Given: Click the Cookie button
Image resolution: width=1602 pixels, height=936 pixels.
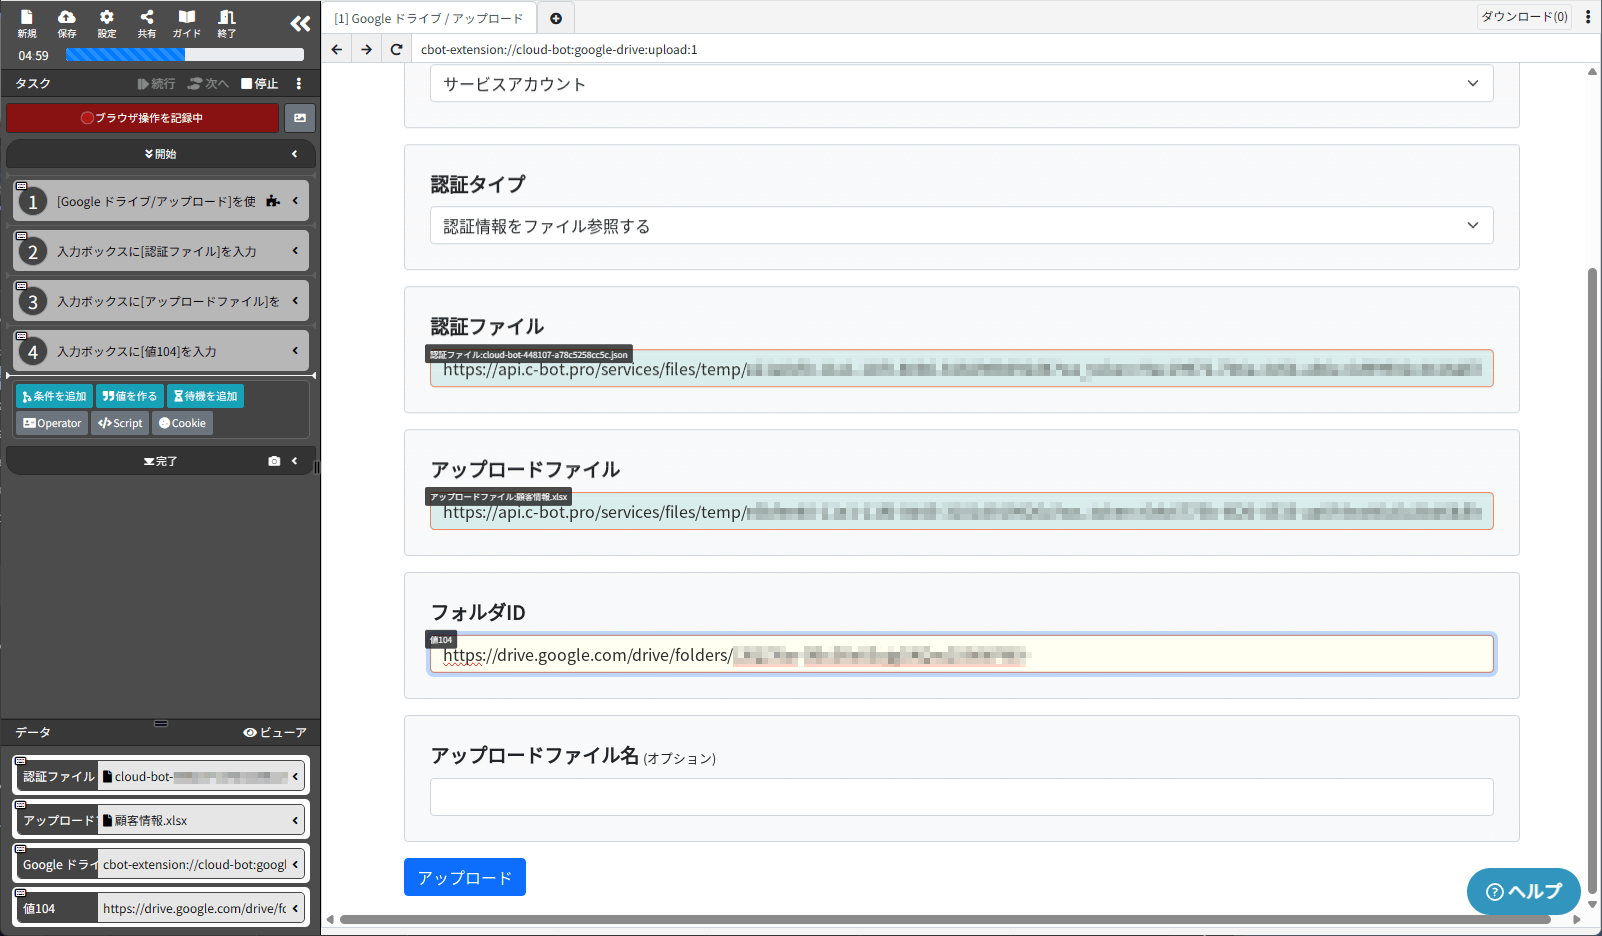Looking at the screenshot, I should click(x=182, y=424).
